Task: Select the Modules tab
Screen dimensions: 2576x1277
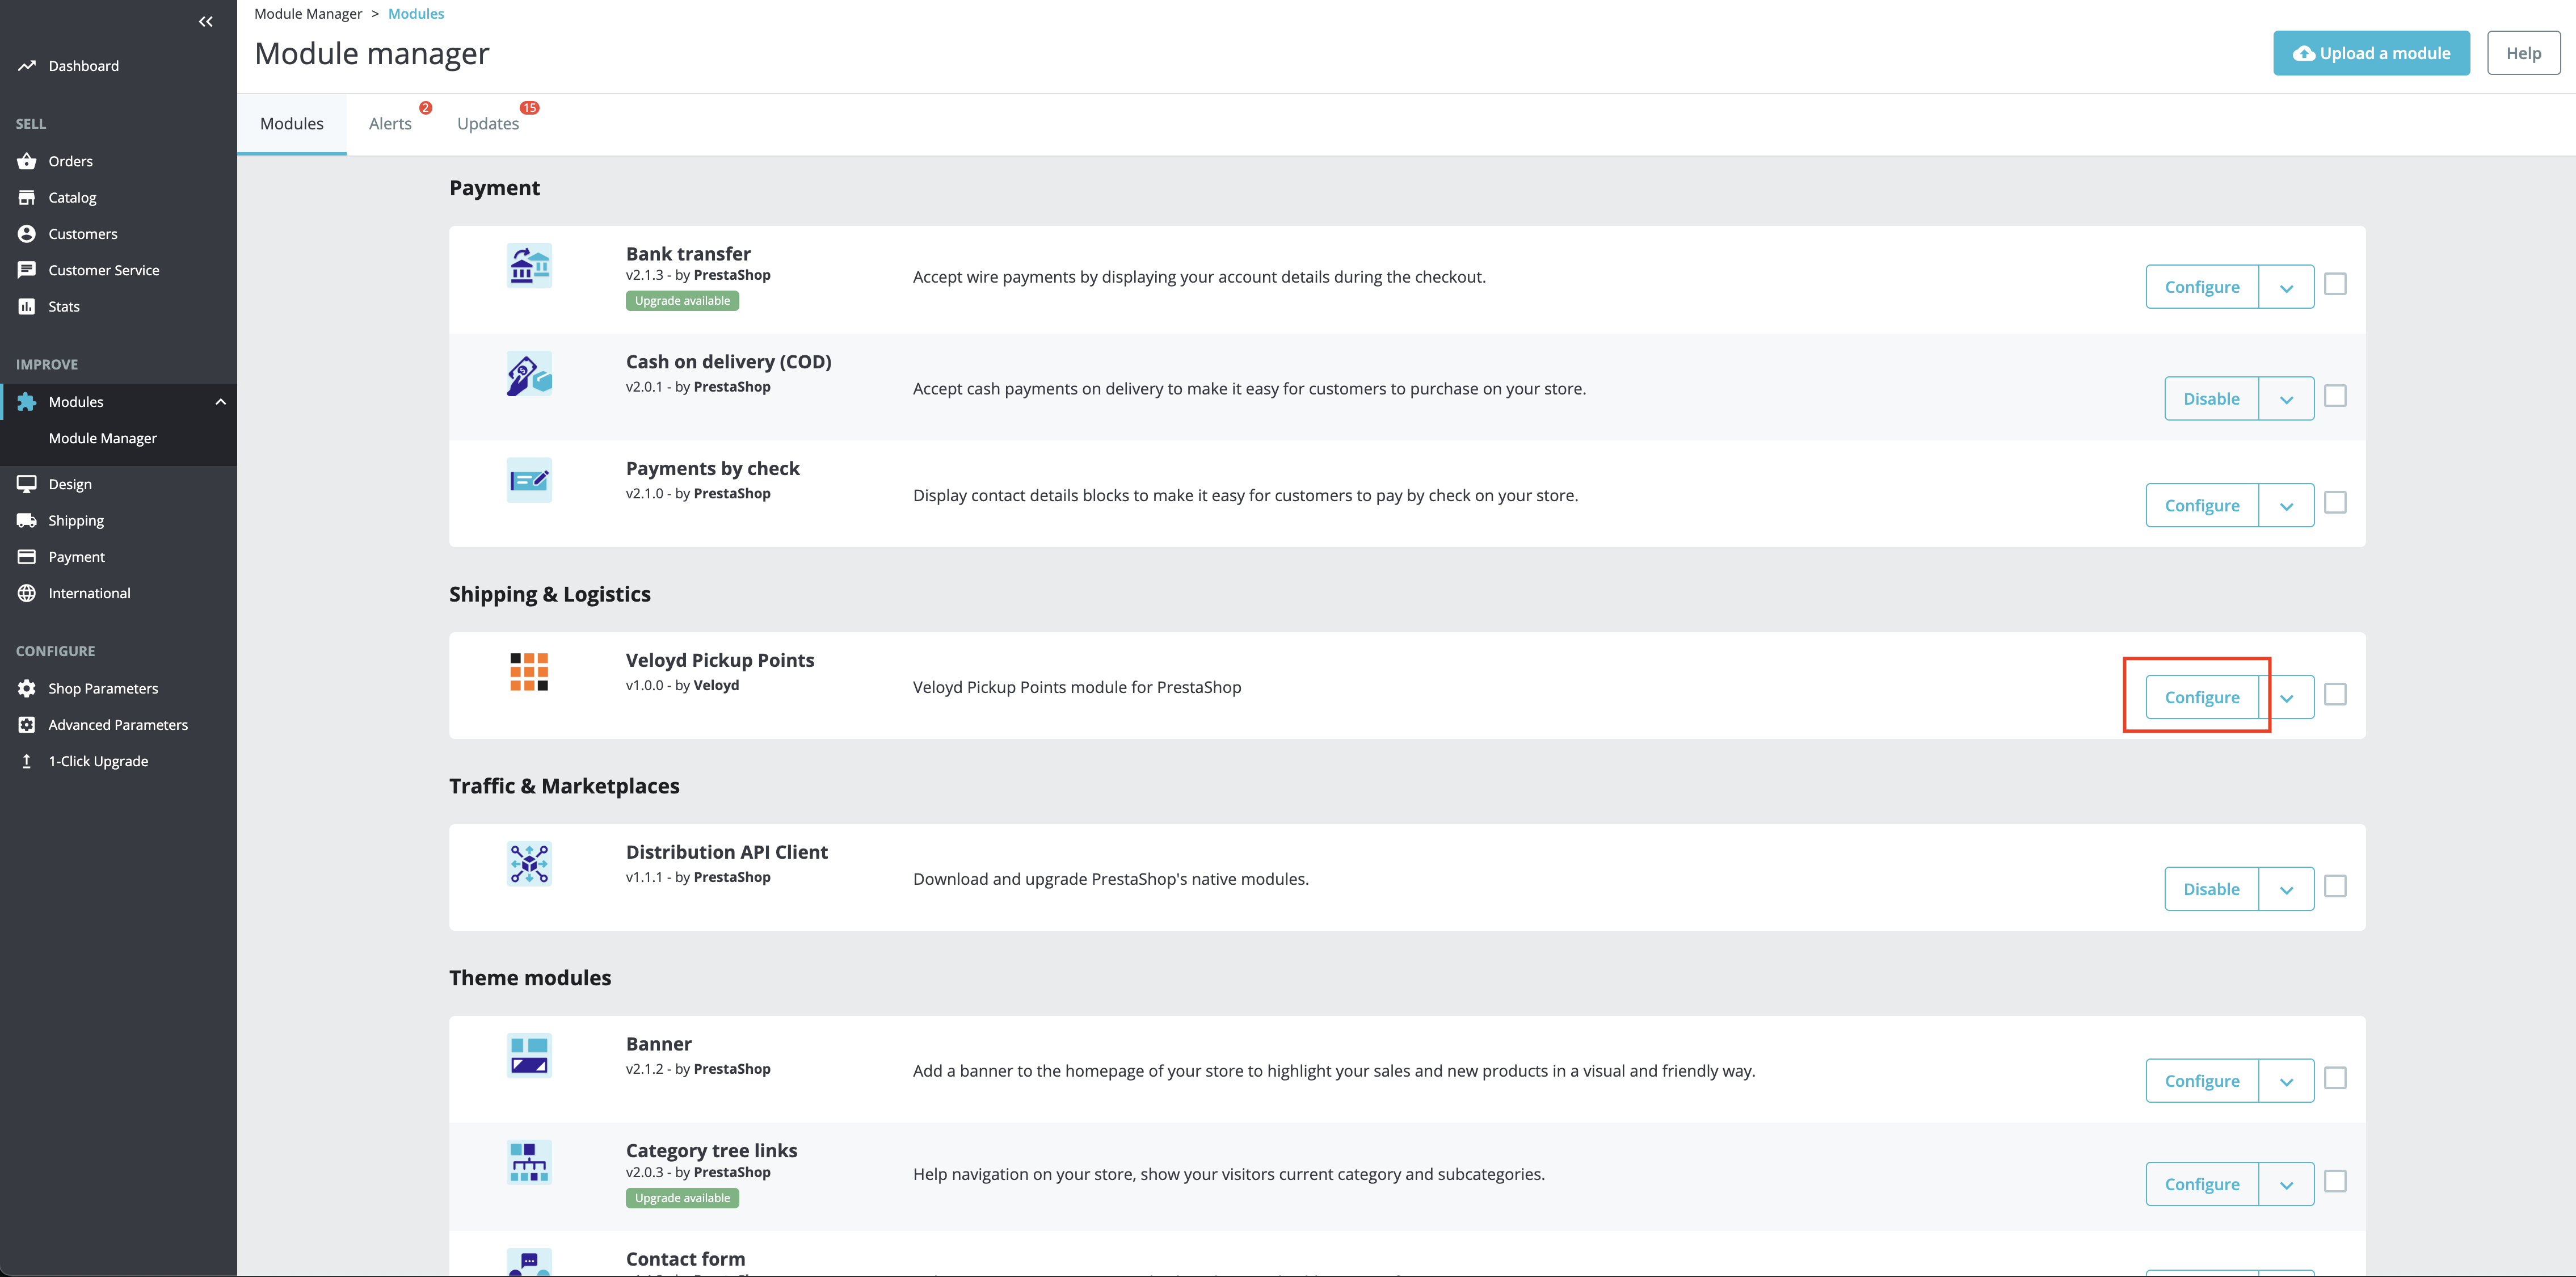Action: (x=292, y=124)
